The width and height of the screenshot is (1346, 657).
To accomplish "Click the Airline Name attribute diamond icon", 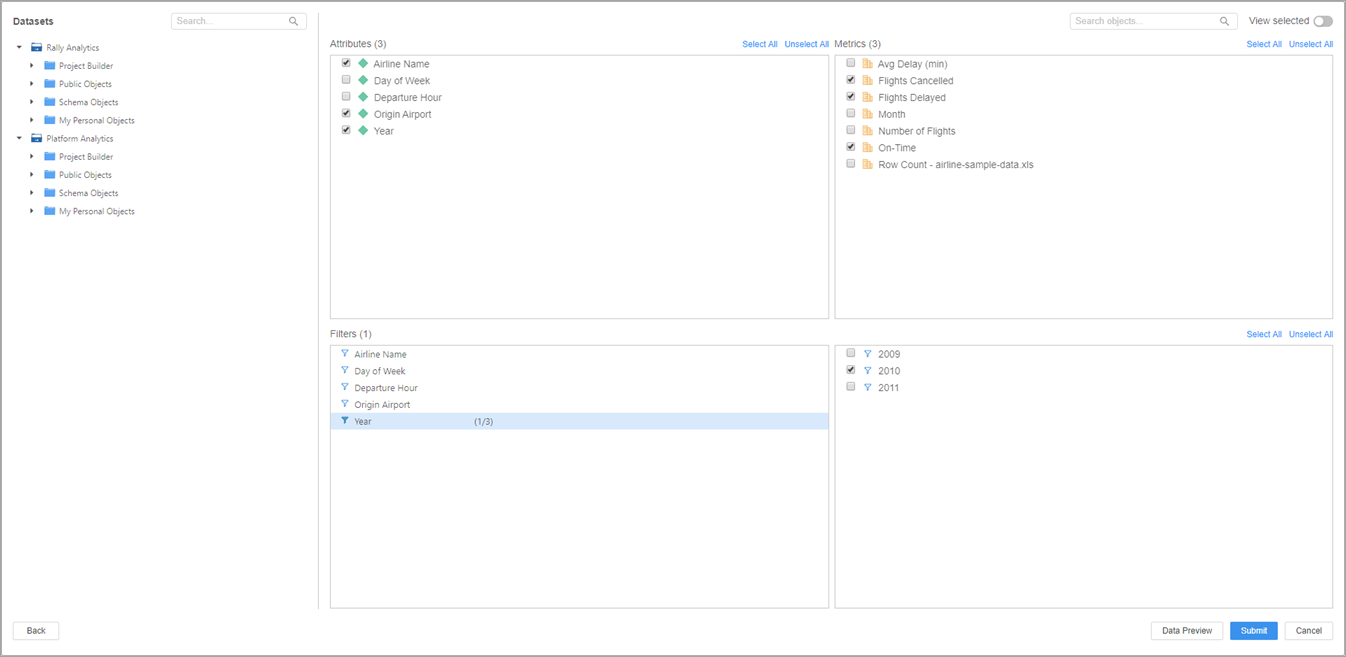I will (x=363, y=64).
